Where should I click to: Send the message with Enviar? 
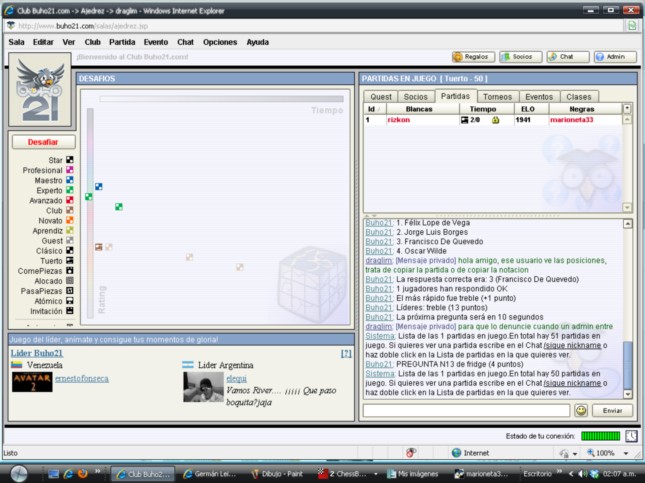pyautogui.click(x=612, y=411)
